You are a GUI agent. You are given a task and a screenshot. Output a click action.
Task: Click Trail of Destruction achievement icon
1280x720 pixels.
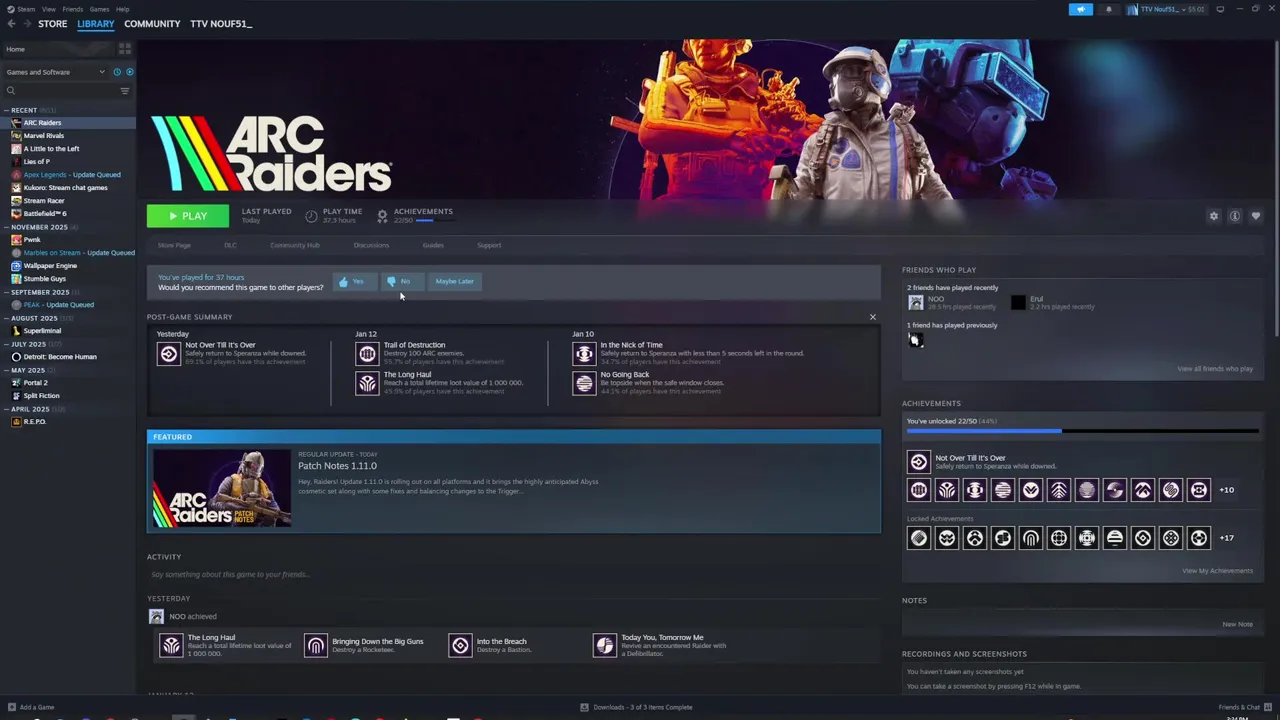tap(367, 353)
